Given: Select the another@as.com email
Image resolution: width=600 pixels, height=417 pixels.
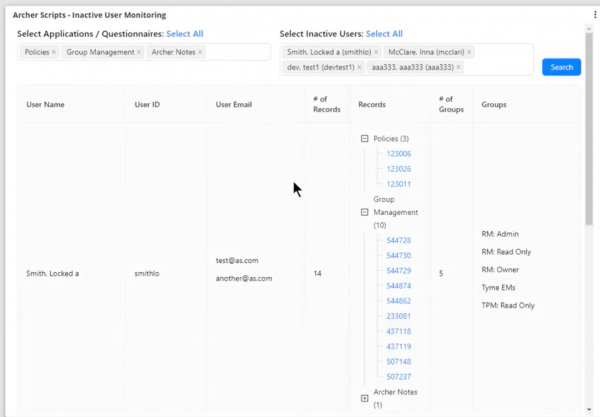Looking at the screenshot, I should point(244,279).
